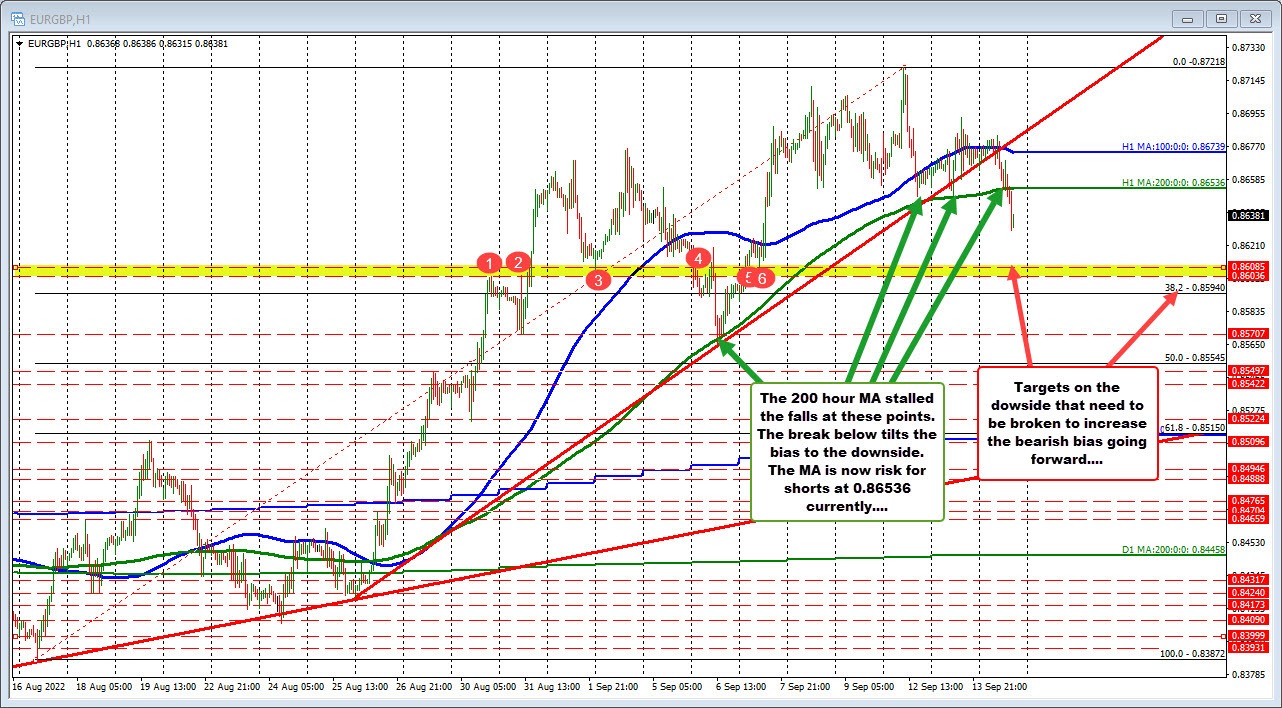
Task: Restore the EURGBP,H1 chart window
Action: pyautogui.click(x=1220, y=18)
